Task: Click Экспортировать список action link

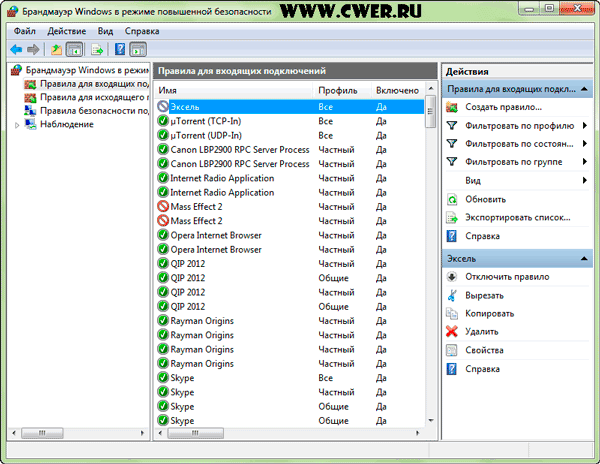Action: 517,217
